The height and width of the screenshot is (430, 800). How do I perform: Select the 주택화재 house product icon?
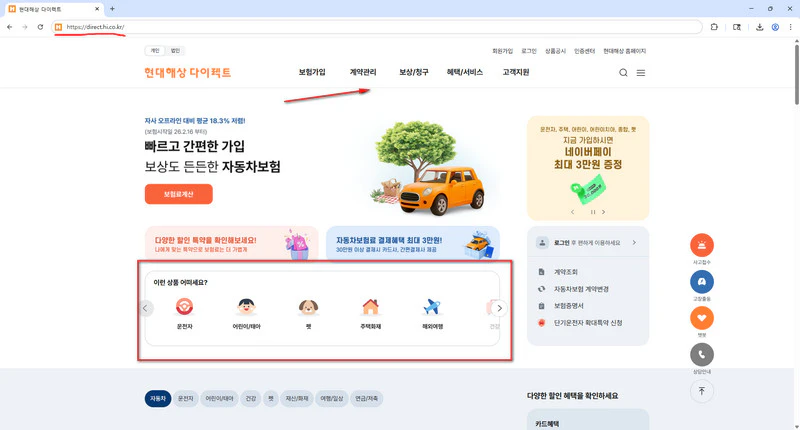point(370,307)
